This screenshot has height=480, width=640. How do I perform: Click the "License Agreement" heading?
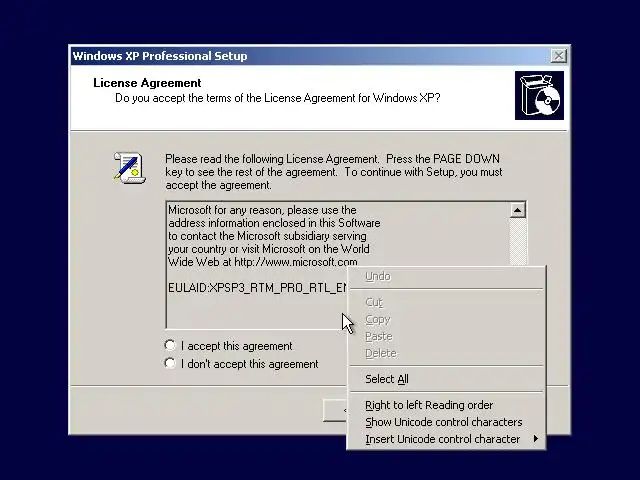[x=147, y=83]
